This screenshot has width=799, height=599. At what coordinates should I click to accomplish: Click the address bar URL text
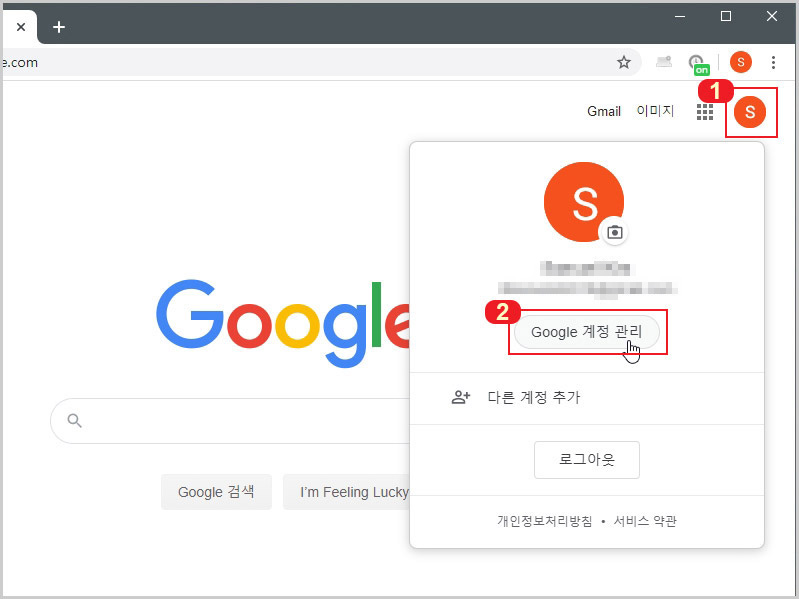[19, 63]
